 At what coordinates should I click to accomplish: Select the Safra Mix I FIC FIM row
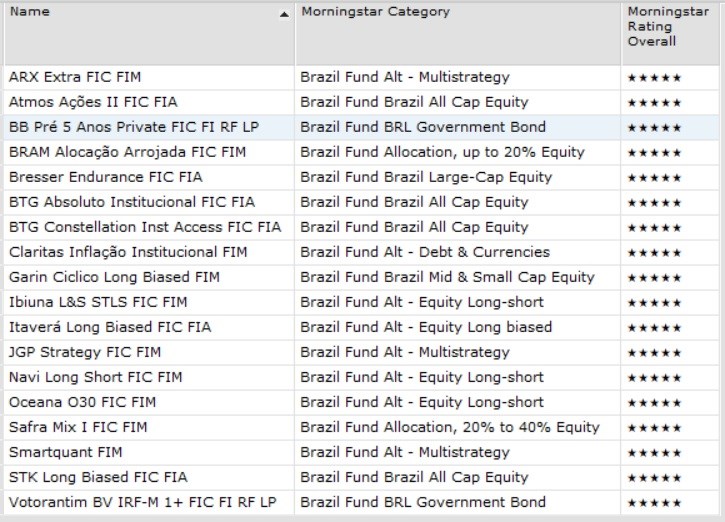coord(78,427)
